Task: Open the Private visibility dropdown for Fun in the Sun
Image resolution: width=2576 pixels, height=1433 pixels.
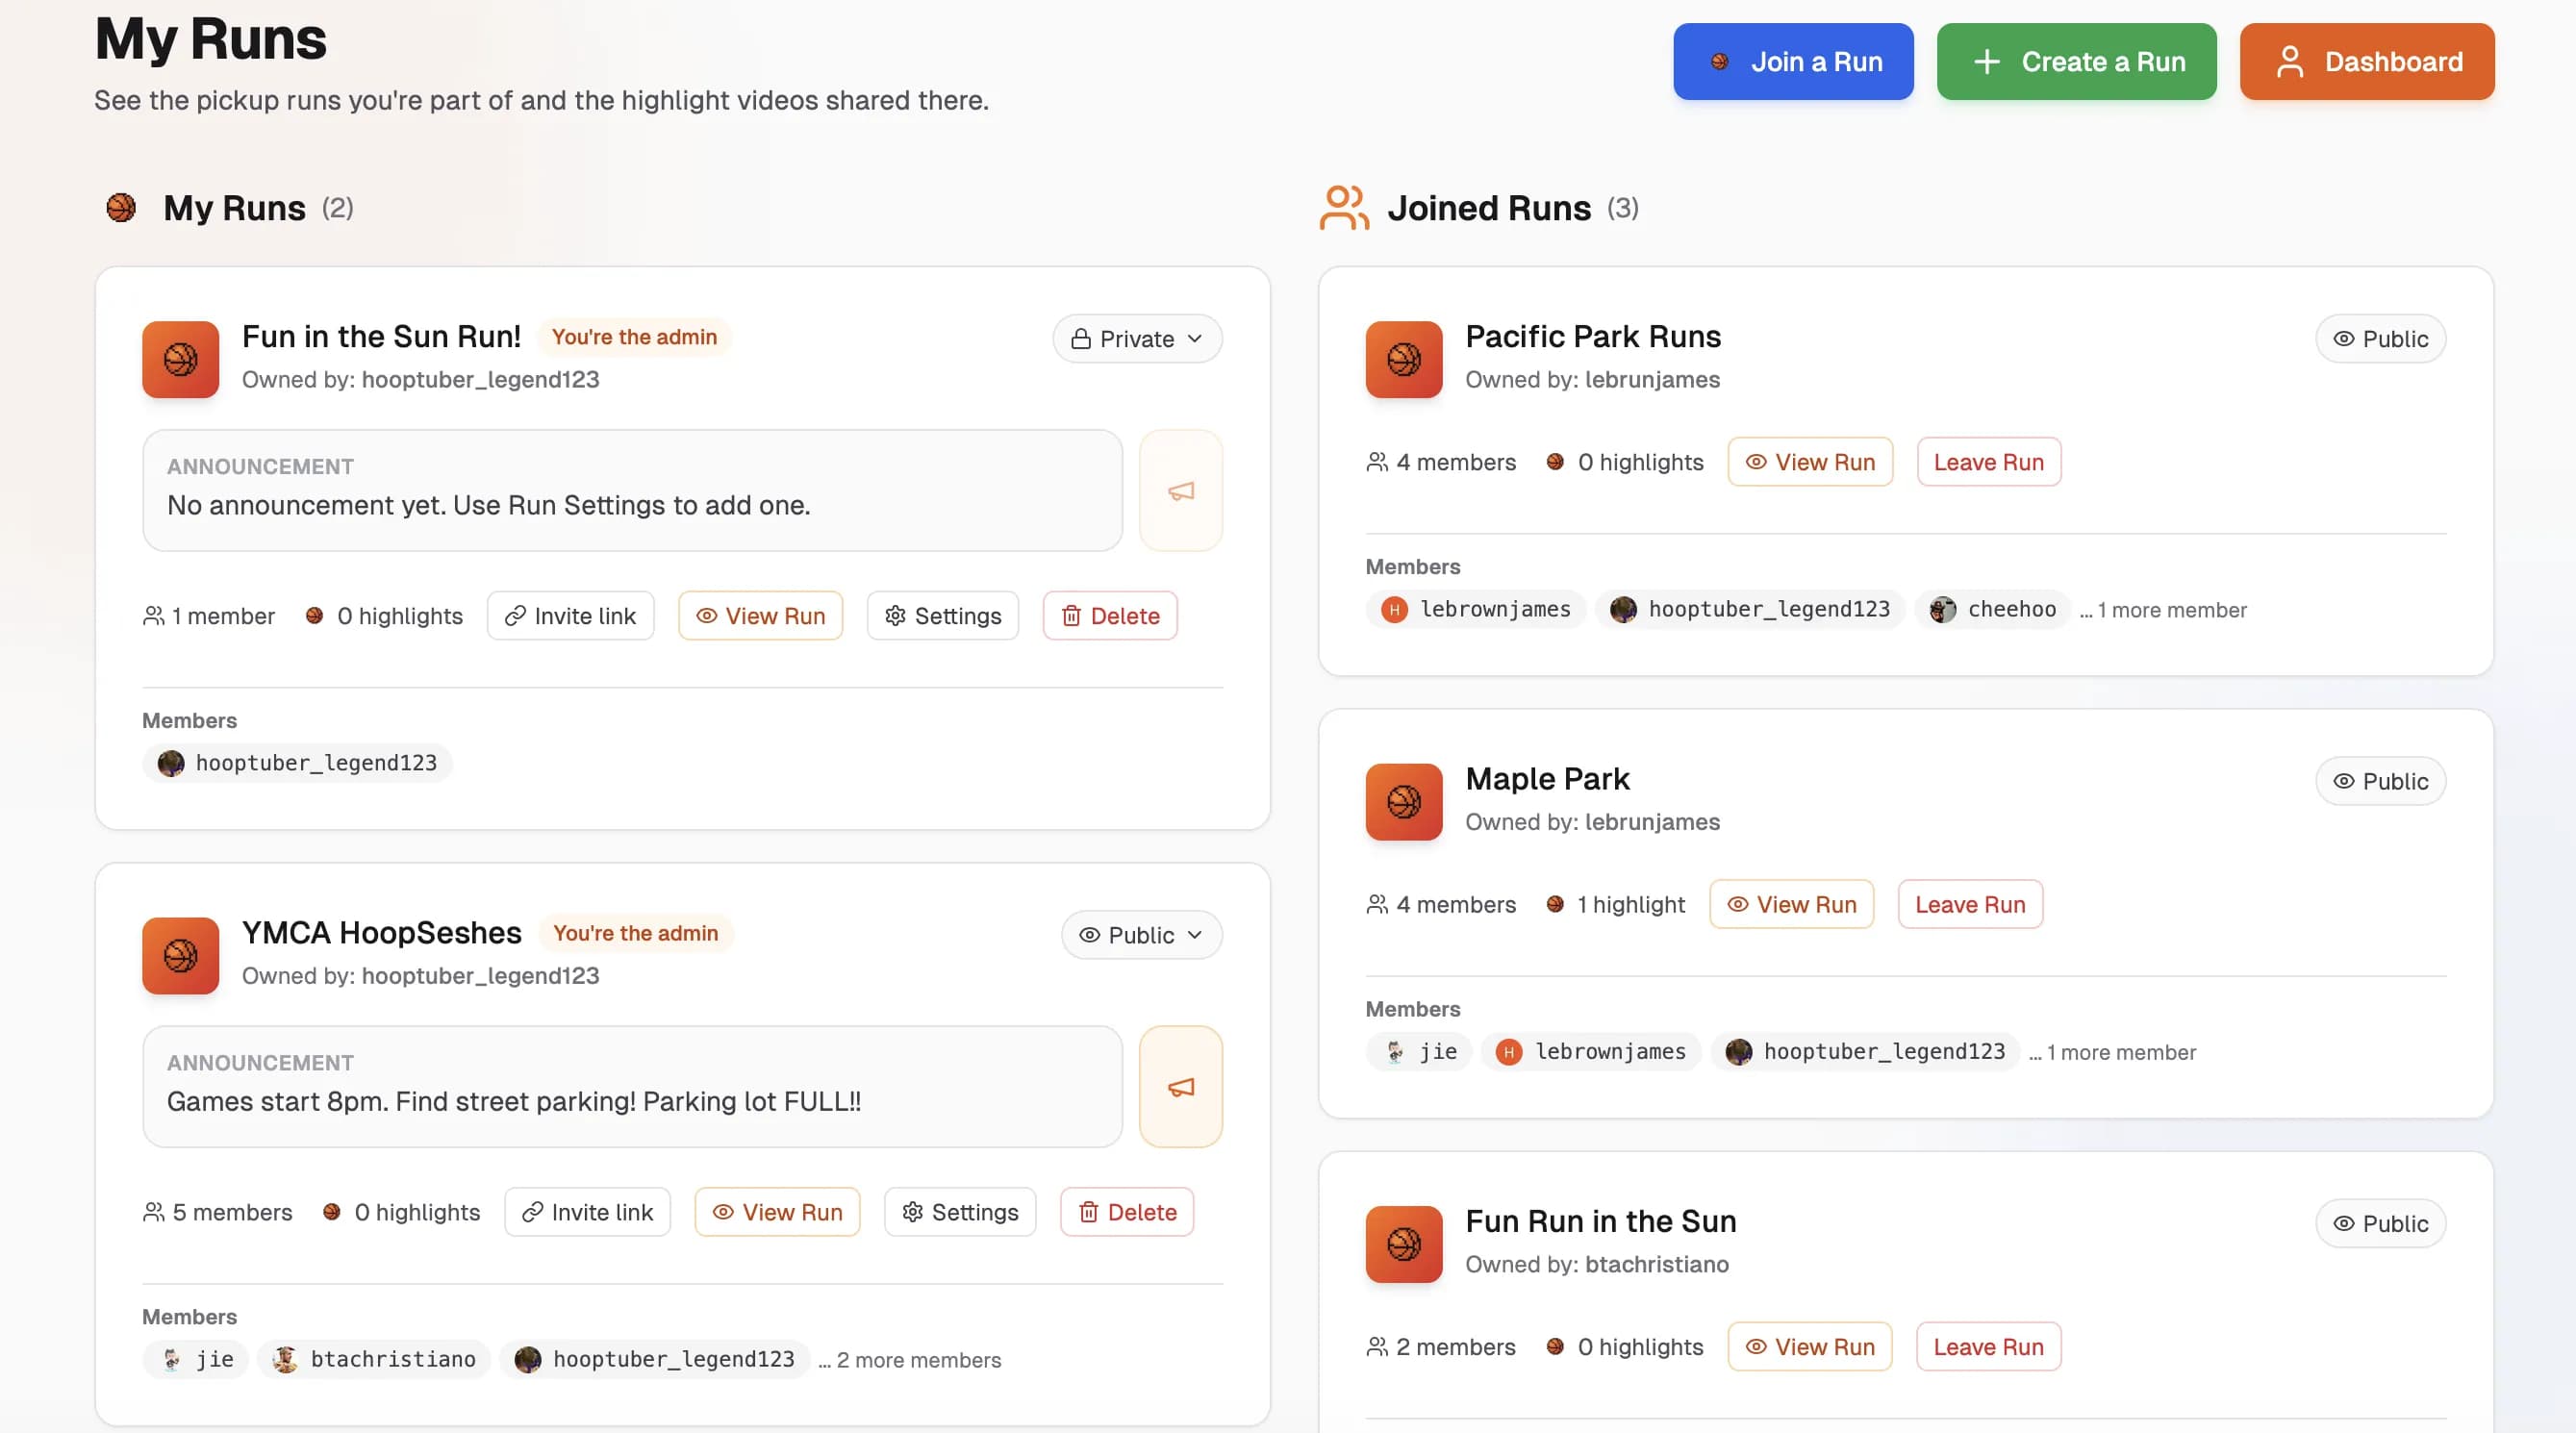Action: [1136, 339]
